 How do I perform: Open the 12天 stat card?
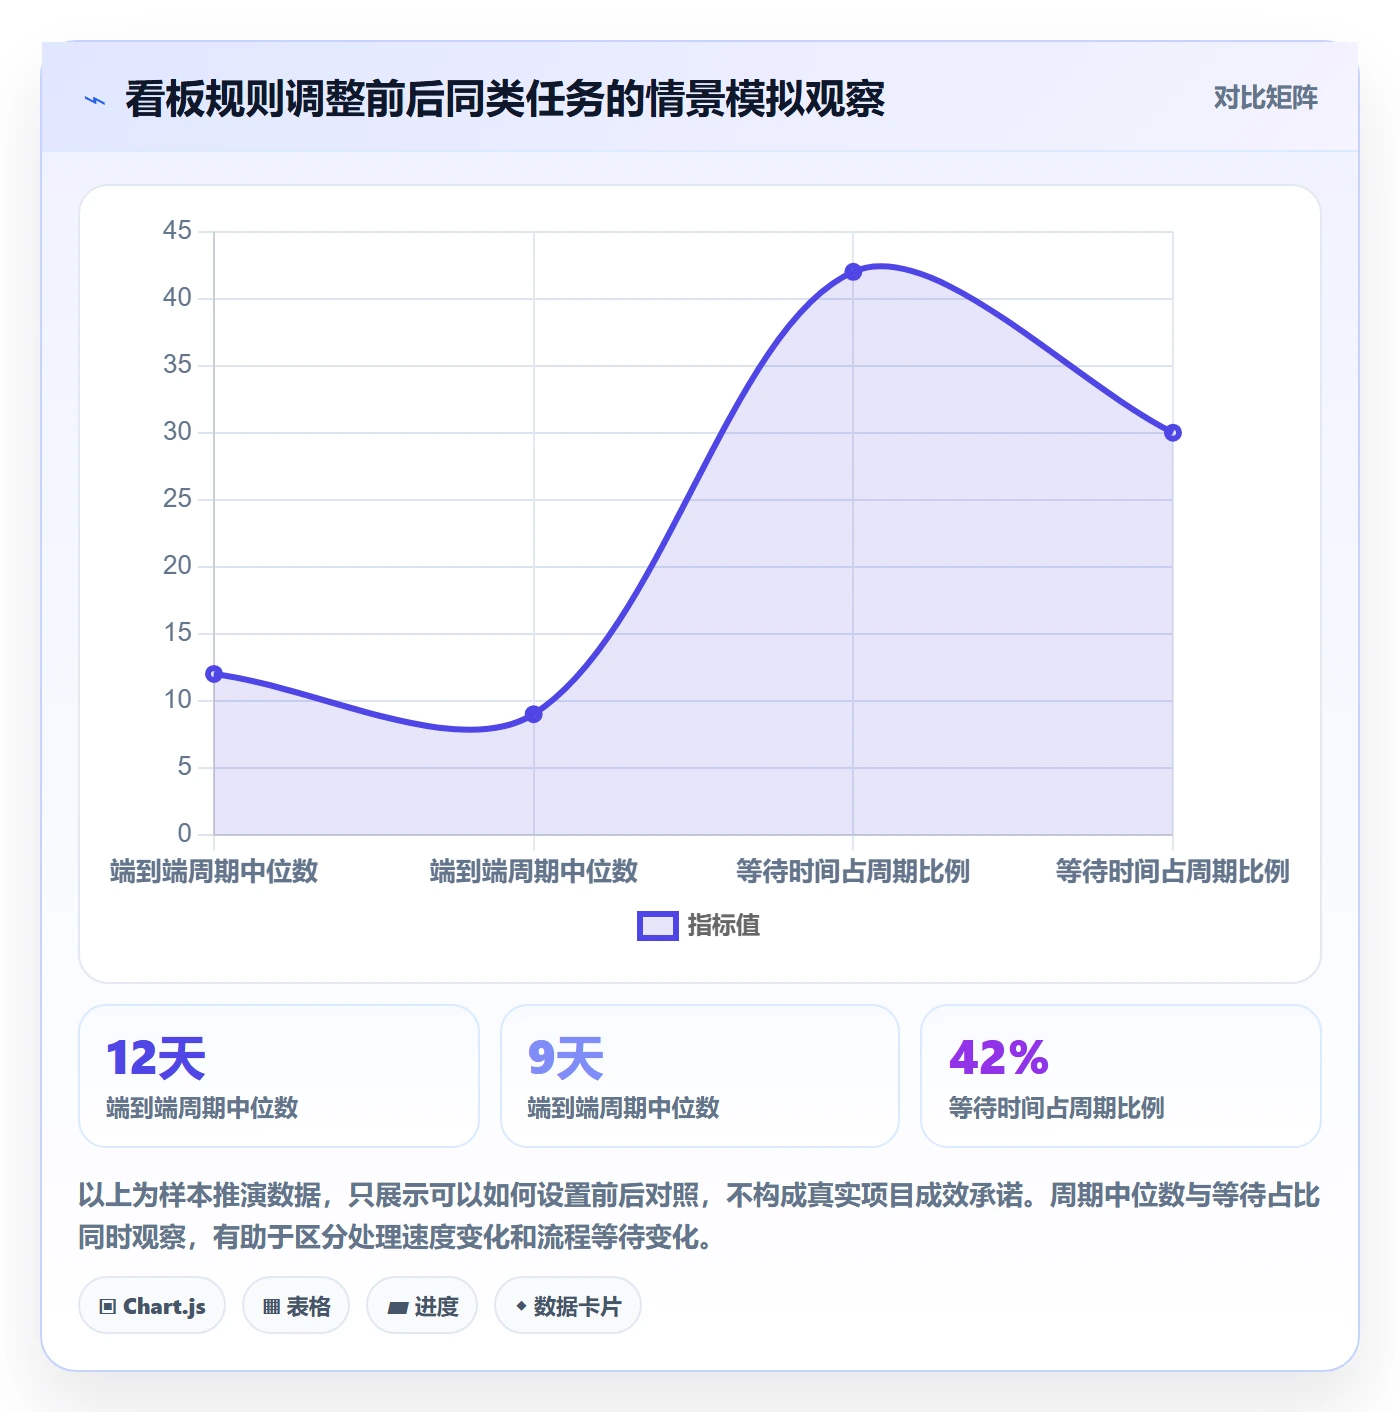(279, 1076)
